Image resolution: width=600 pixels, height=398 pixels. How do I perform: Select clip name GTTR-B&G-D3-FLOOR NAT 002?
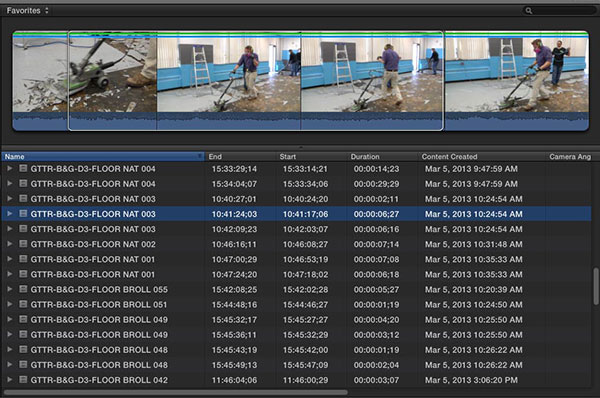(x=93, y=244)
